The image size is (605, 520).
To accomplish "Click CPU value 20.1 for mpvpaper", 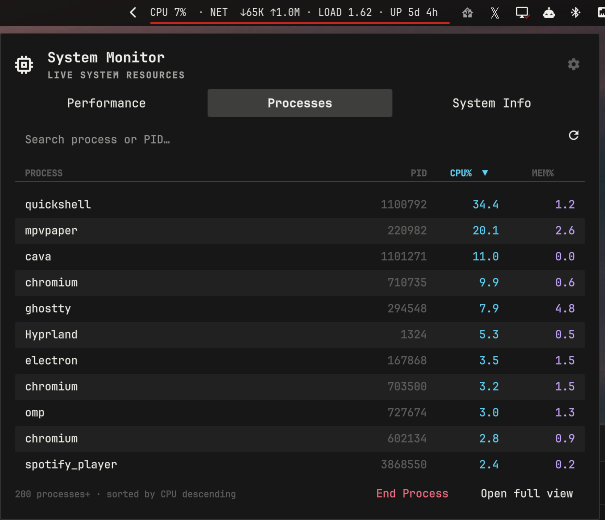I will (485, 231).
